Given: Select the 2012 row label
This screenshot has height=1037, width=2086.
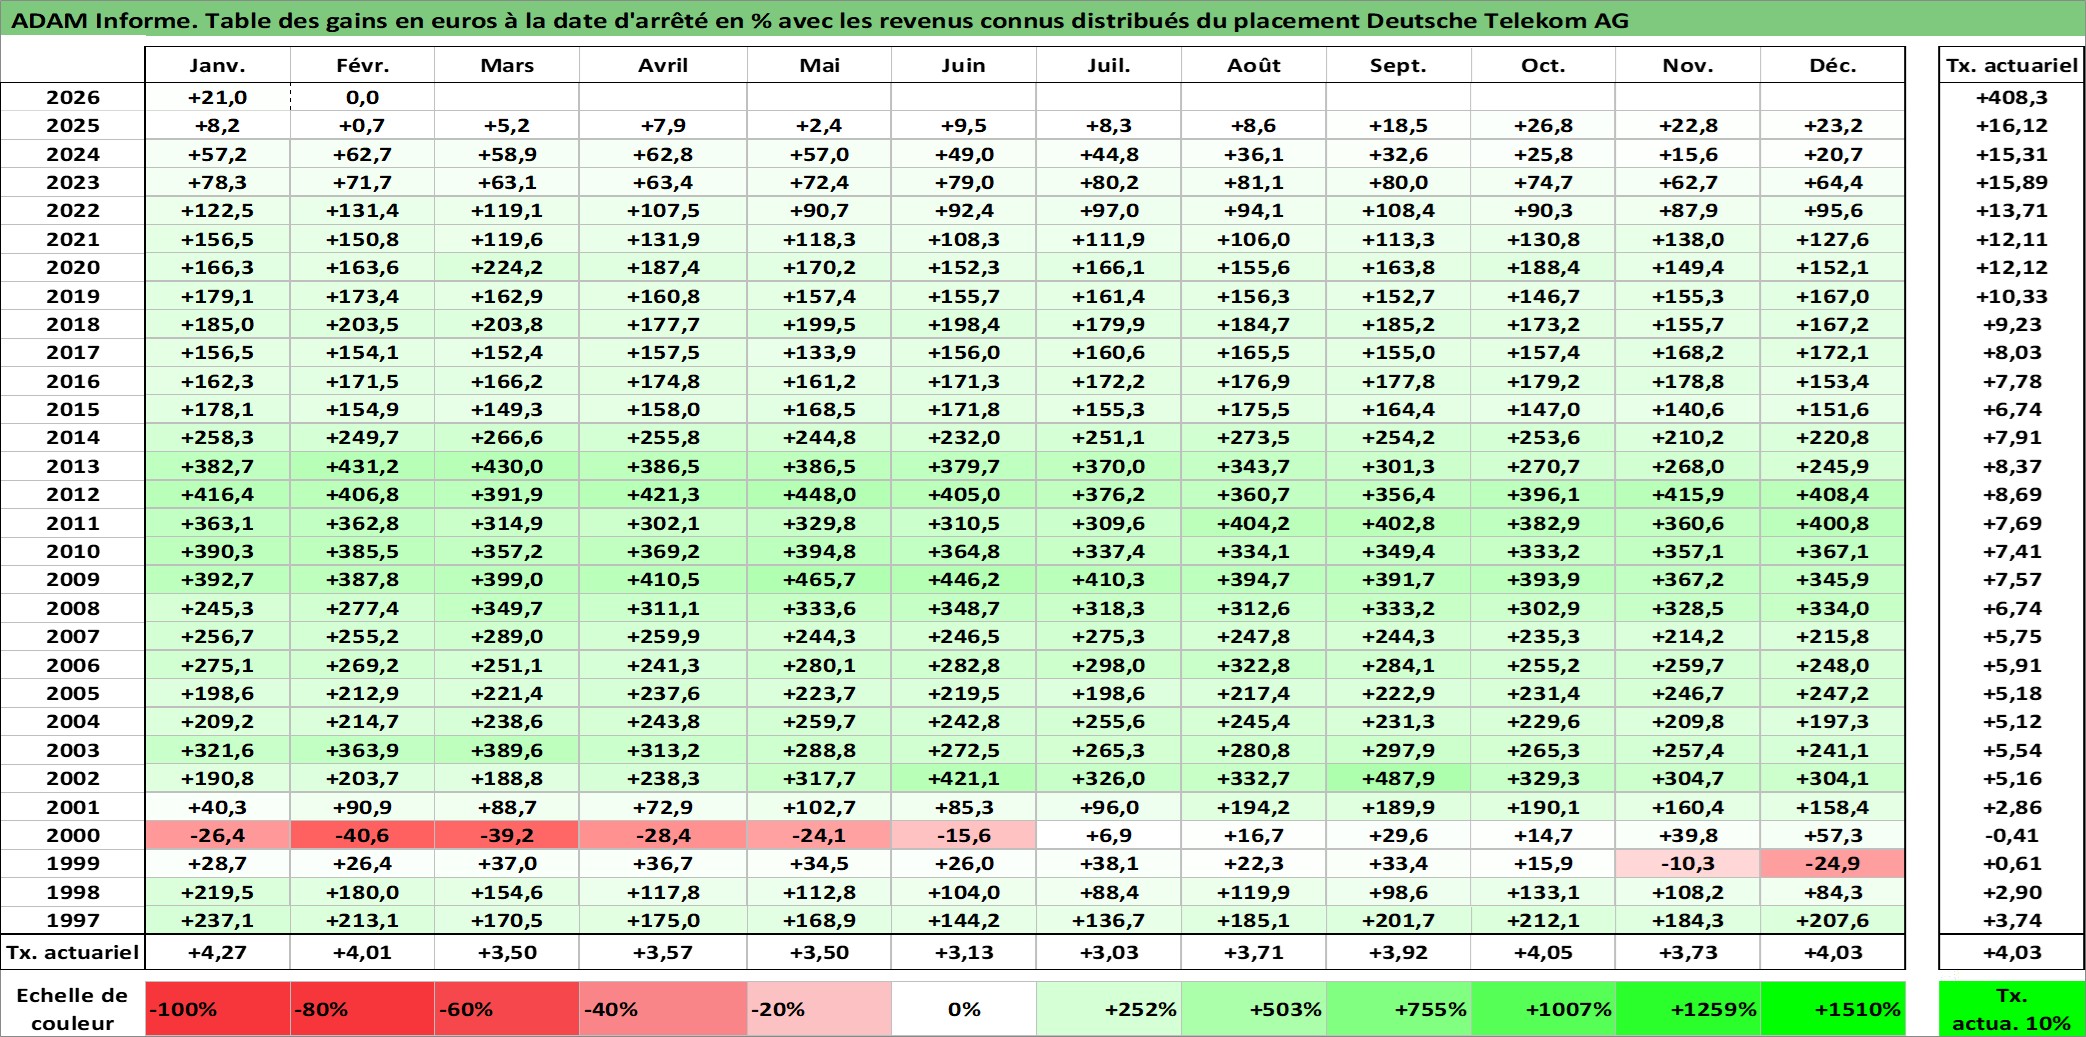Looking at the screenshot, I should tap(73, 494).
